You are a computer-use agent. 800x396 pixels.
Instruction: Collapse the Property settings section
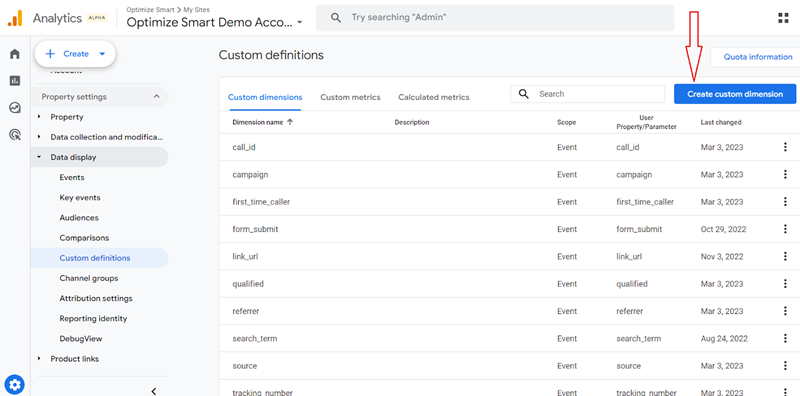(157, 96)
